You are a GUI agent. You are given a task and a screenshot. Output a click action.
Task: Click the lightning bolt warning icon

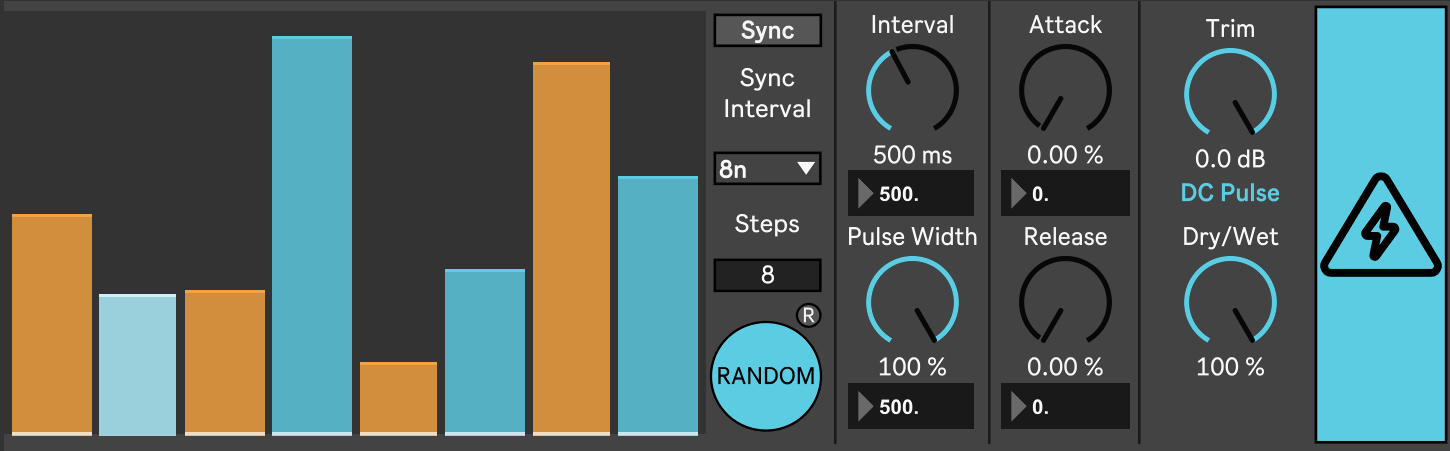(x=1383, y=227)
